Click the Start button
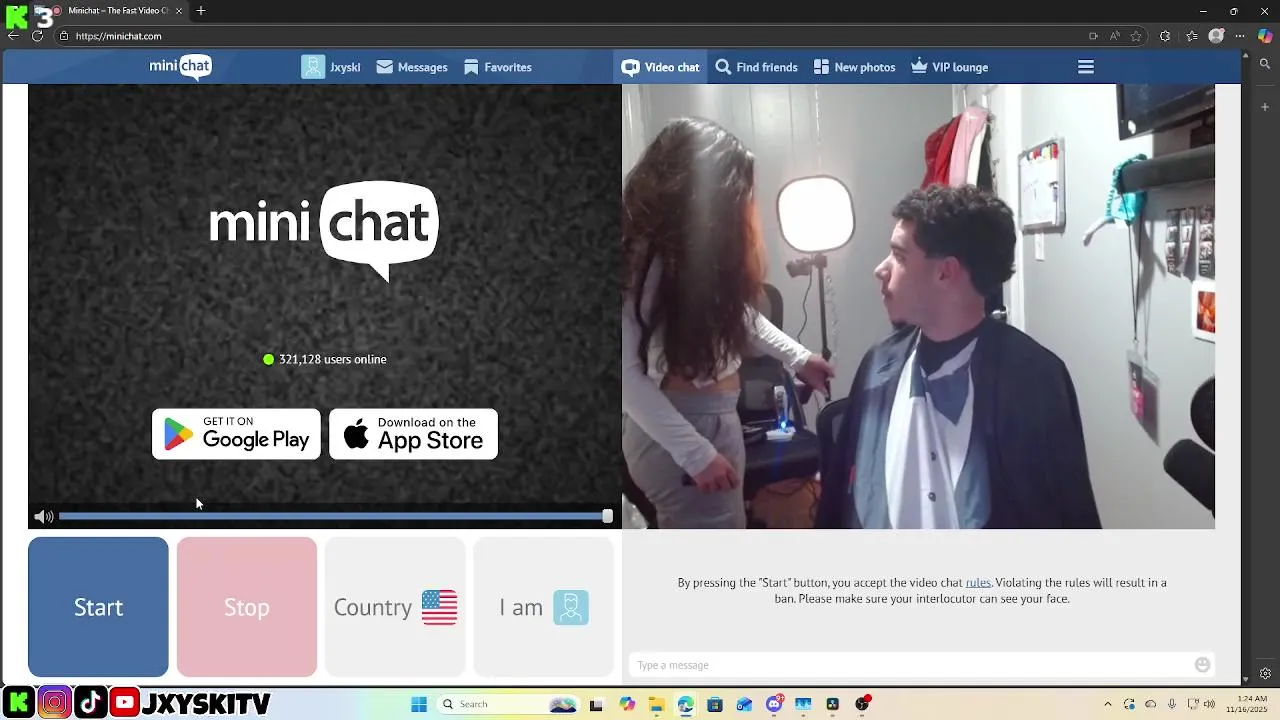Image resolution: width=1280 pixels, height=720 pixels. click(x=98, y=607)
